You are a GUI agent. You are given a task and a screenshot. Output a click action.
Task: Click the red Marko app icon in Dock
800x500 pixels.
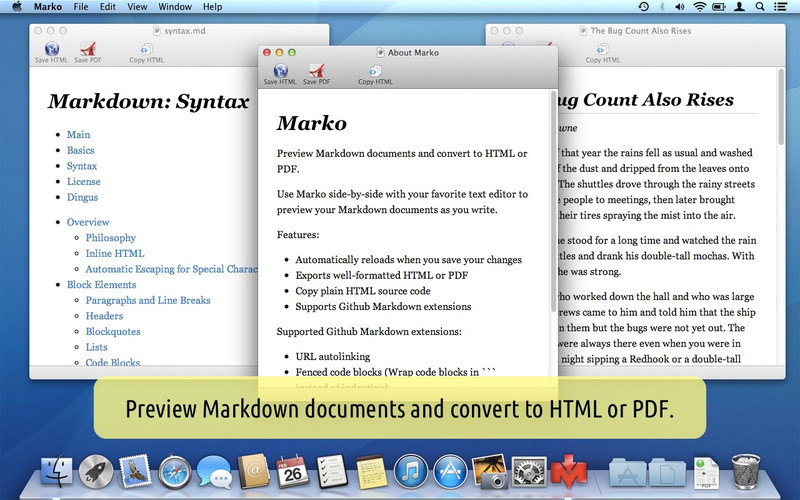(x=568, y=471)
